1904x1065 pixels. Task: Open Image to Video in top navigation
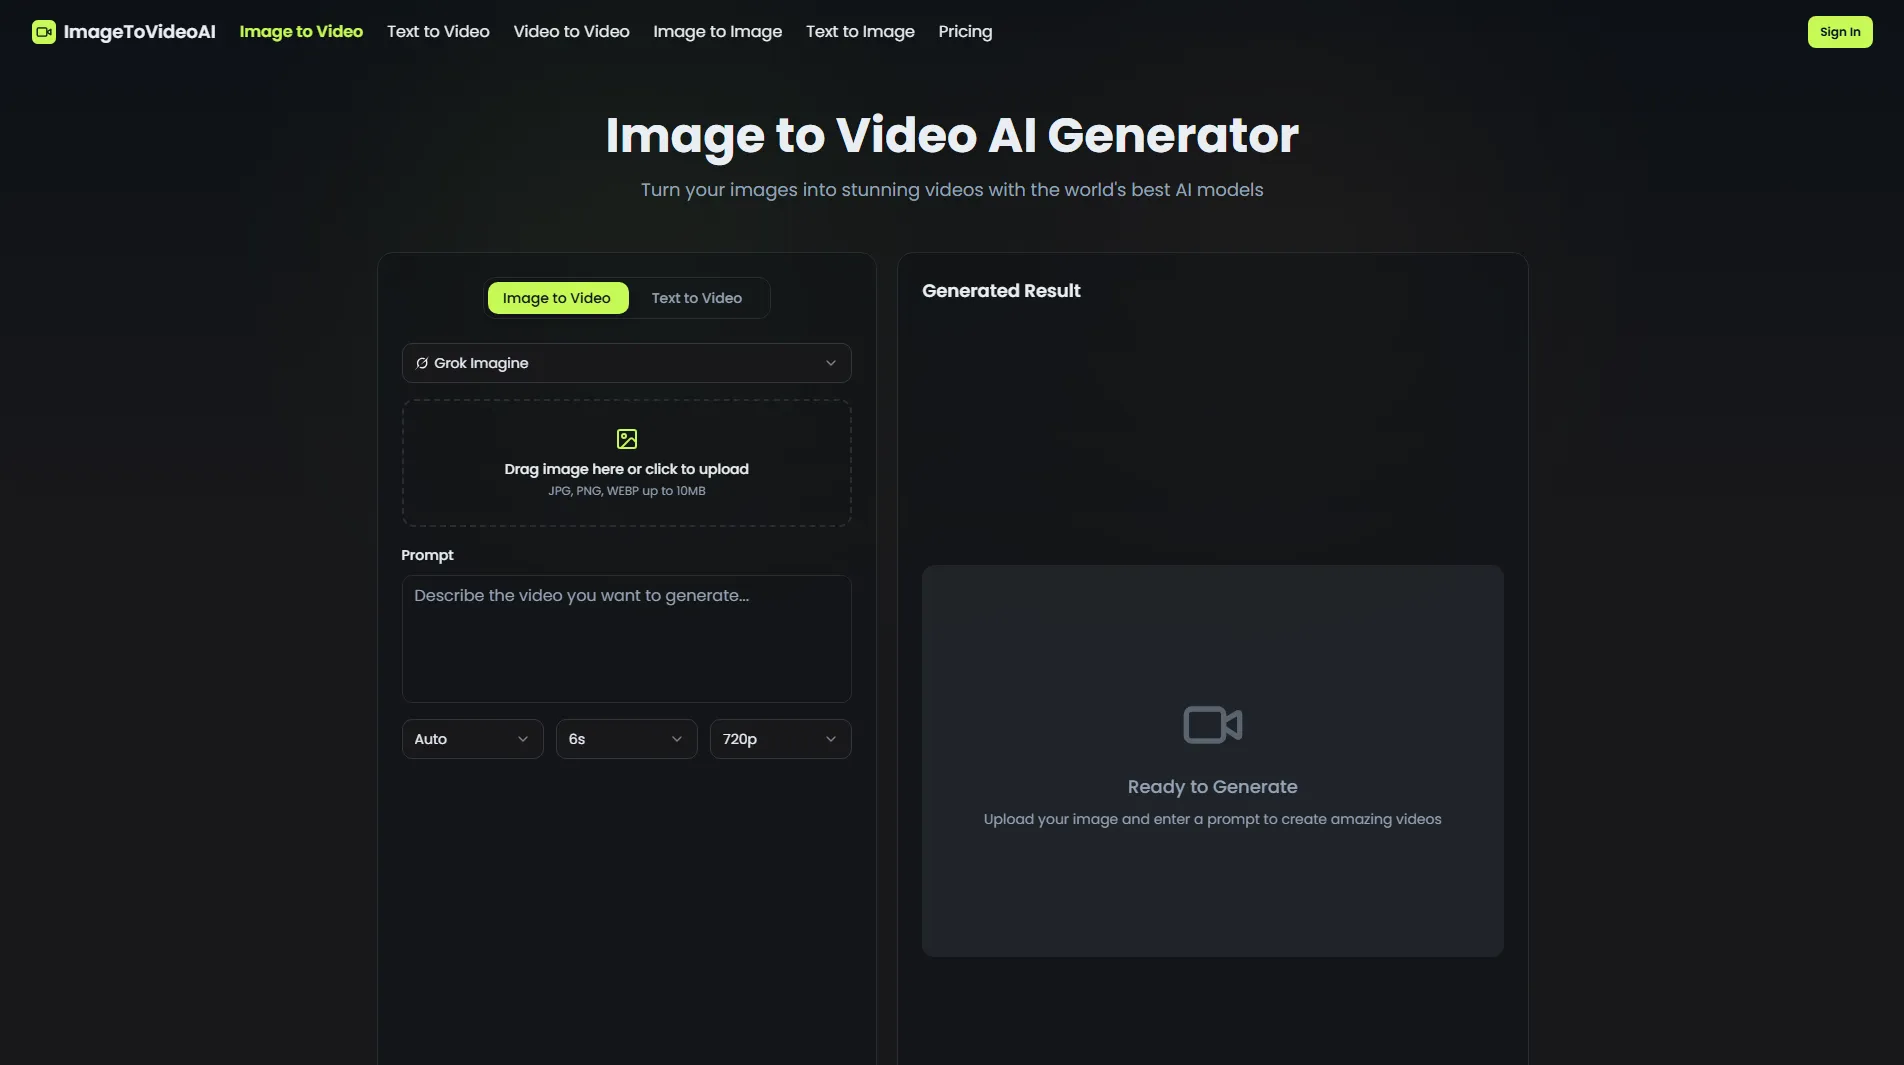(x=301, y=32)
